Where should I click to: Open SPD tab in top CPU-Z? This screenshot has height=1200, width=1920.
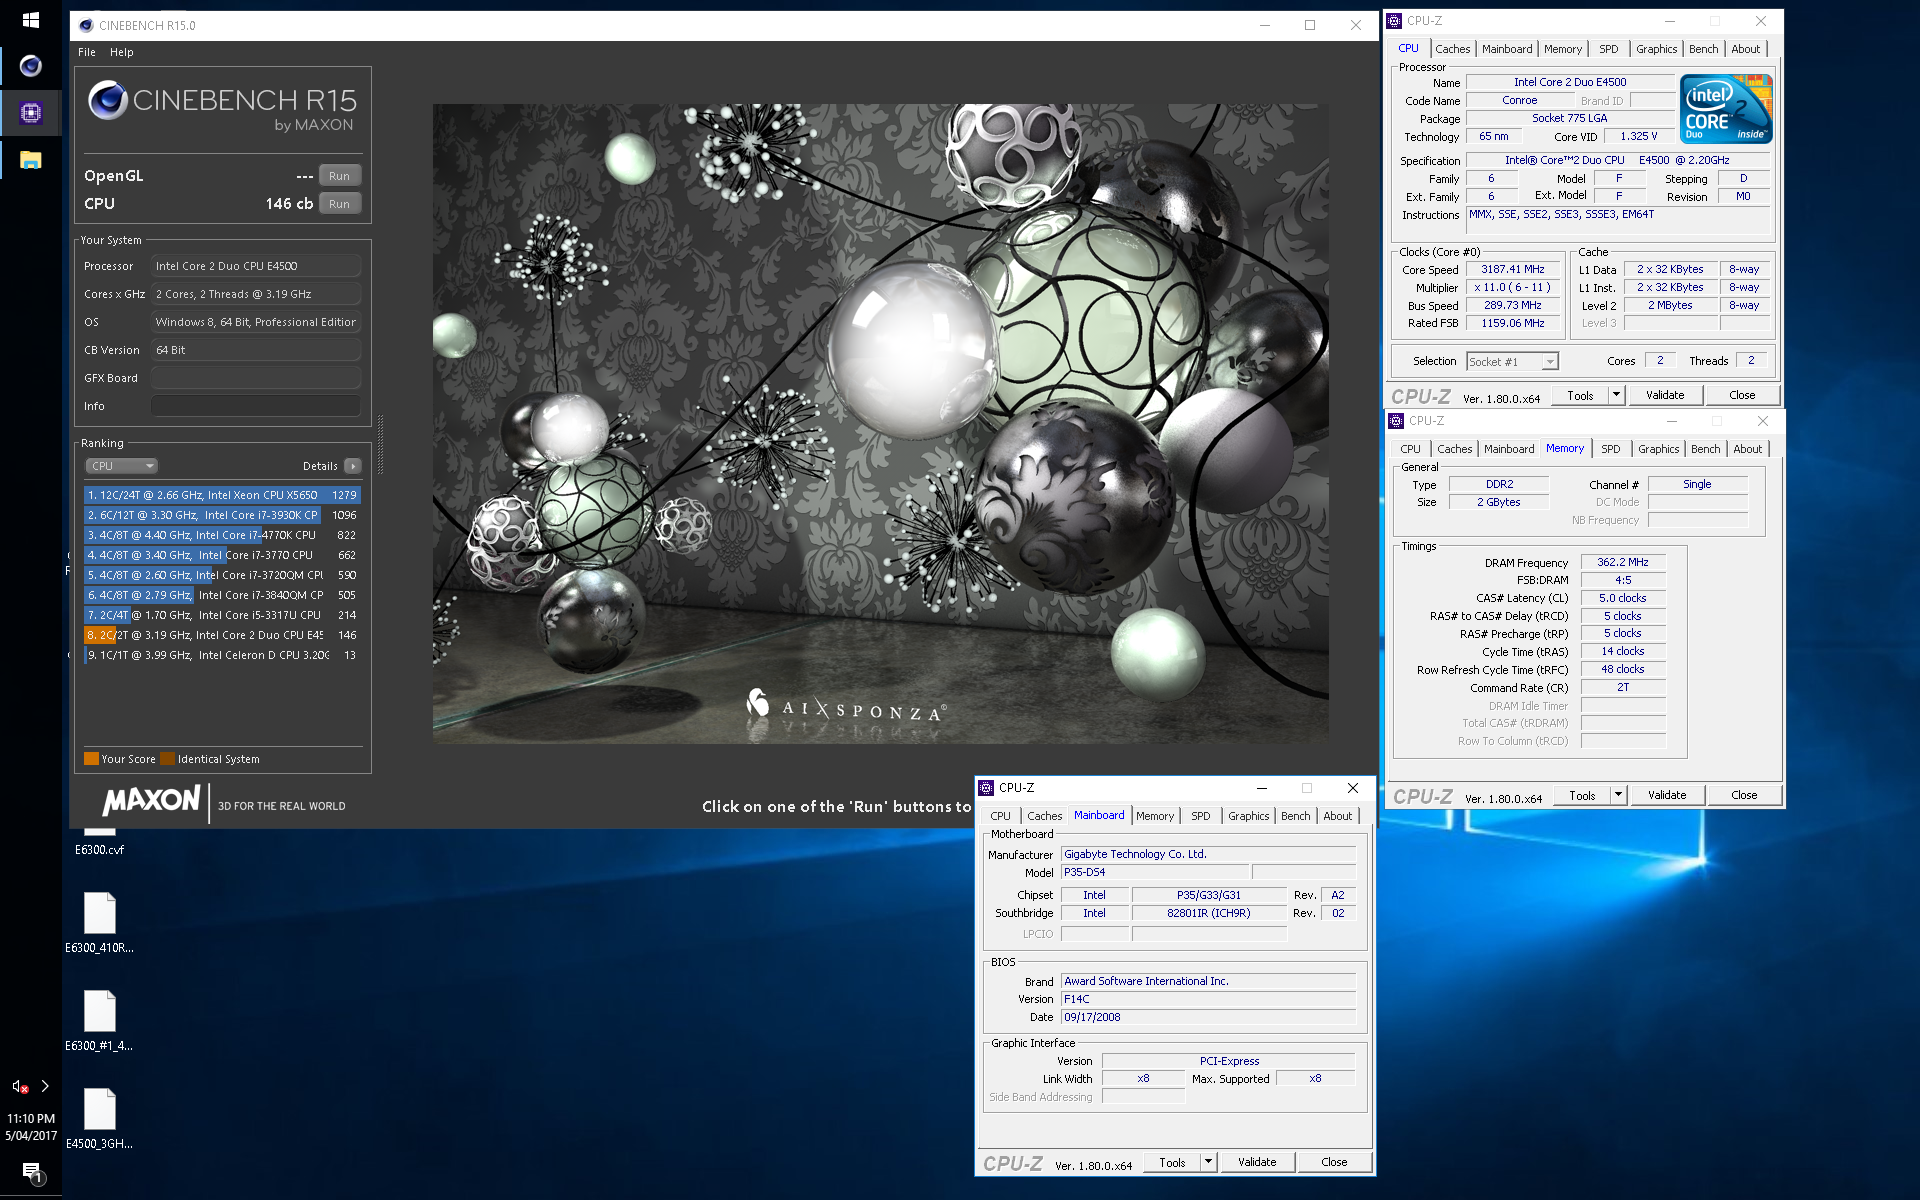[1608, 49]
